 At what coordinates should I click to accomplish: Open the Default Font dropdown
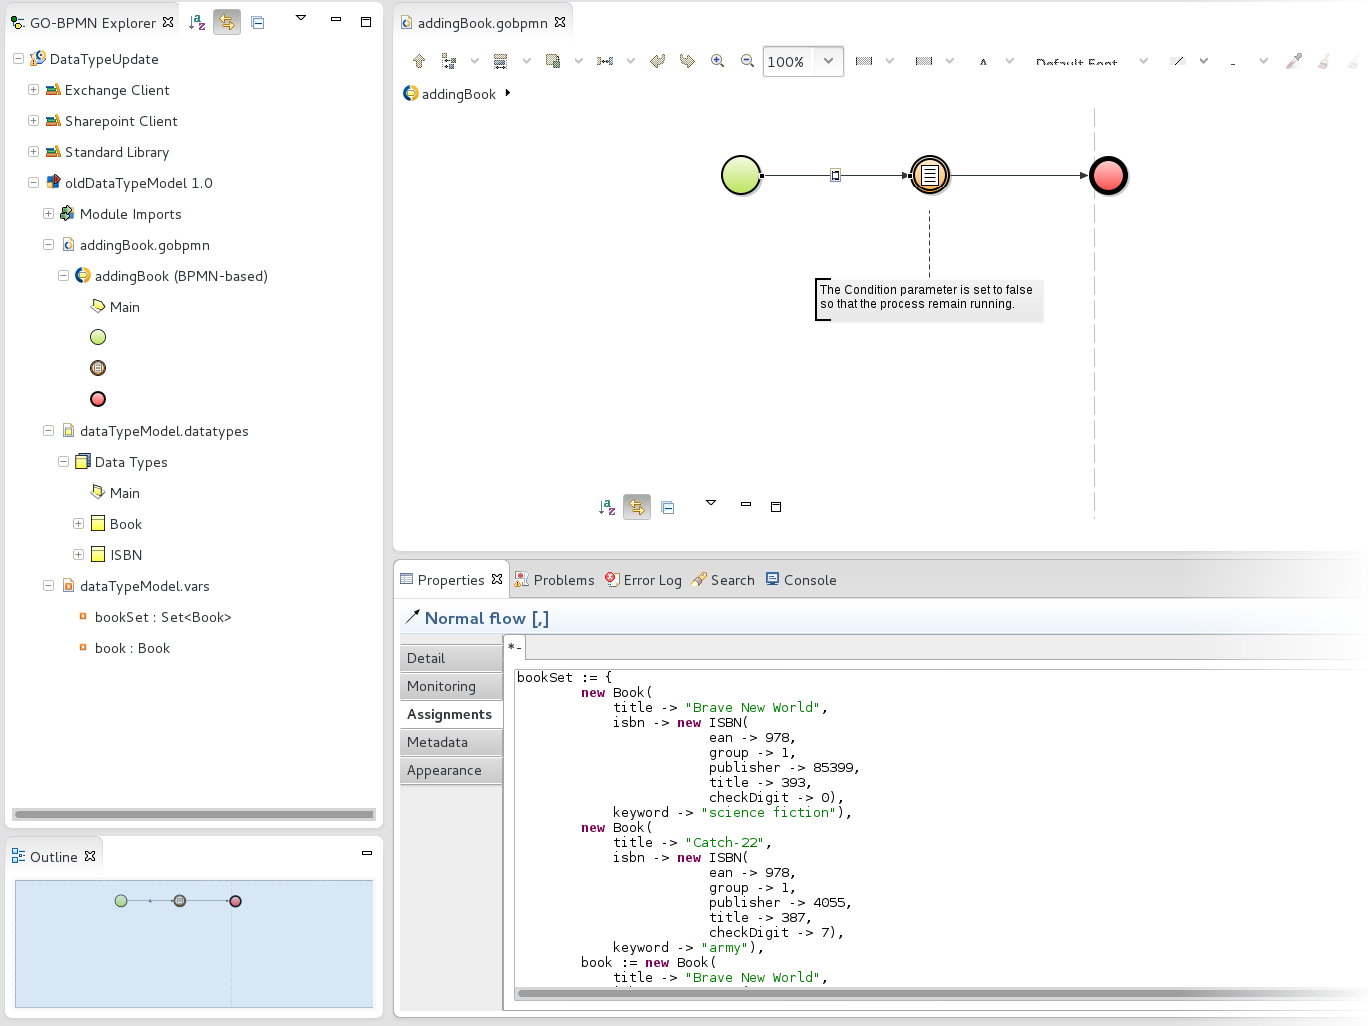(x=1144, y=61)
